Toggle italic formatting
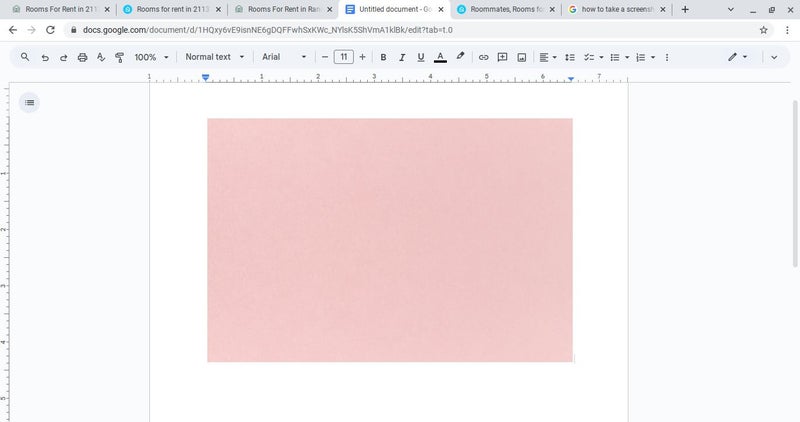This screenshot has height=422, width=800. tap(402, 57)
